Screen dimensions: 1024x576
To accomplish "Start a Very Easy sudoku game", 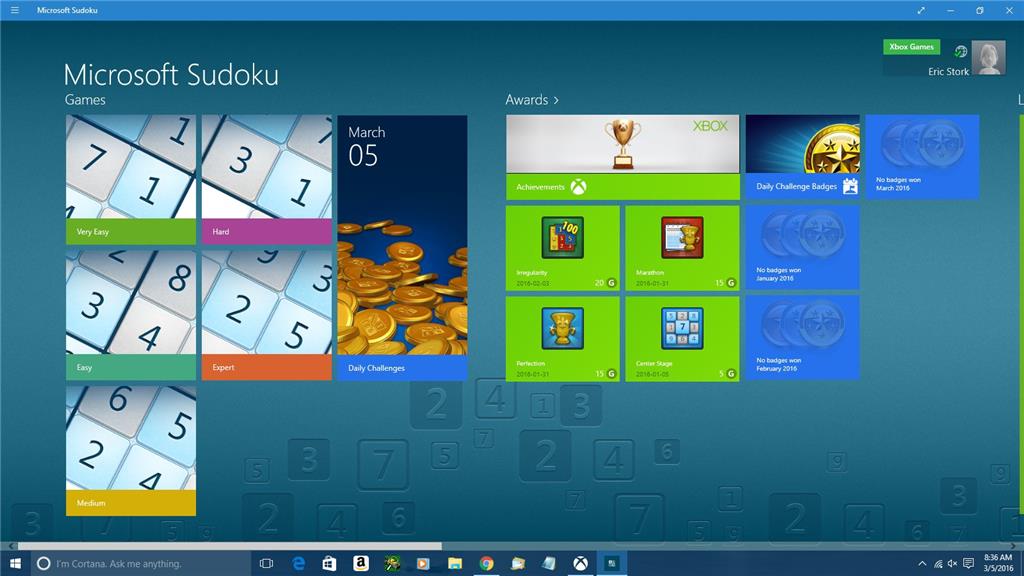I will click(x=131, y=180).
